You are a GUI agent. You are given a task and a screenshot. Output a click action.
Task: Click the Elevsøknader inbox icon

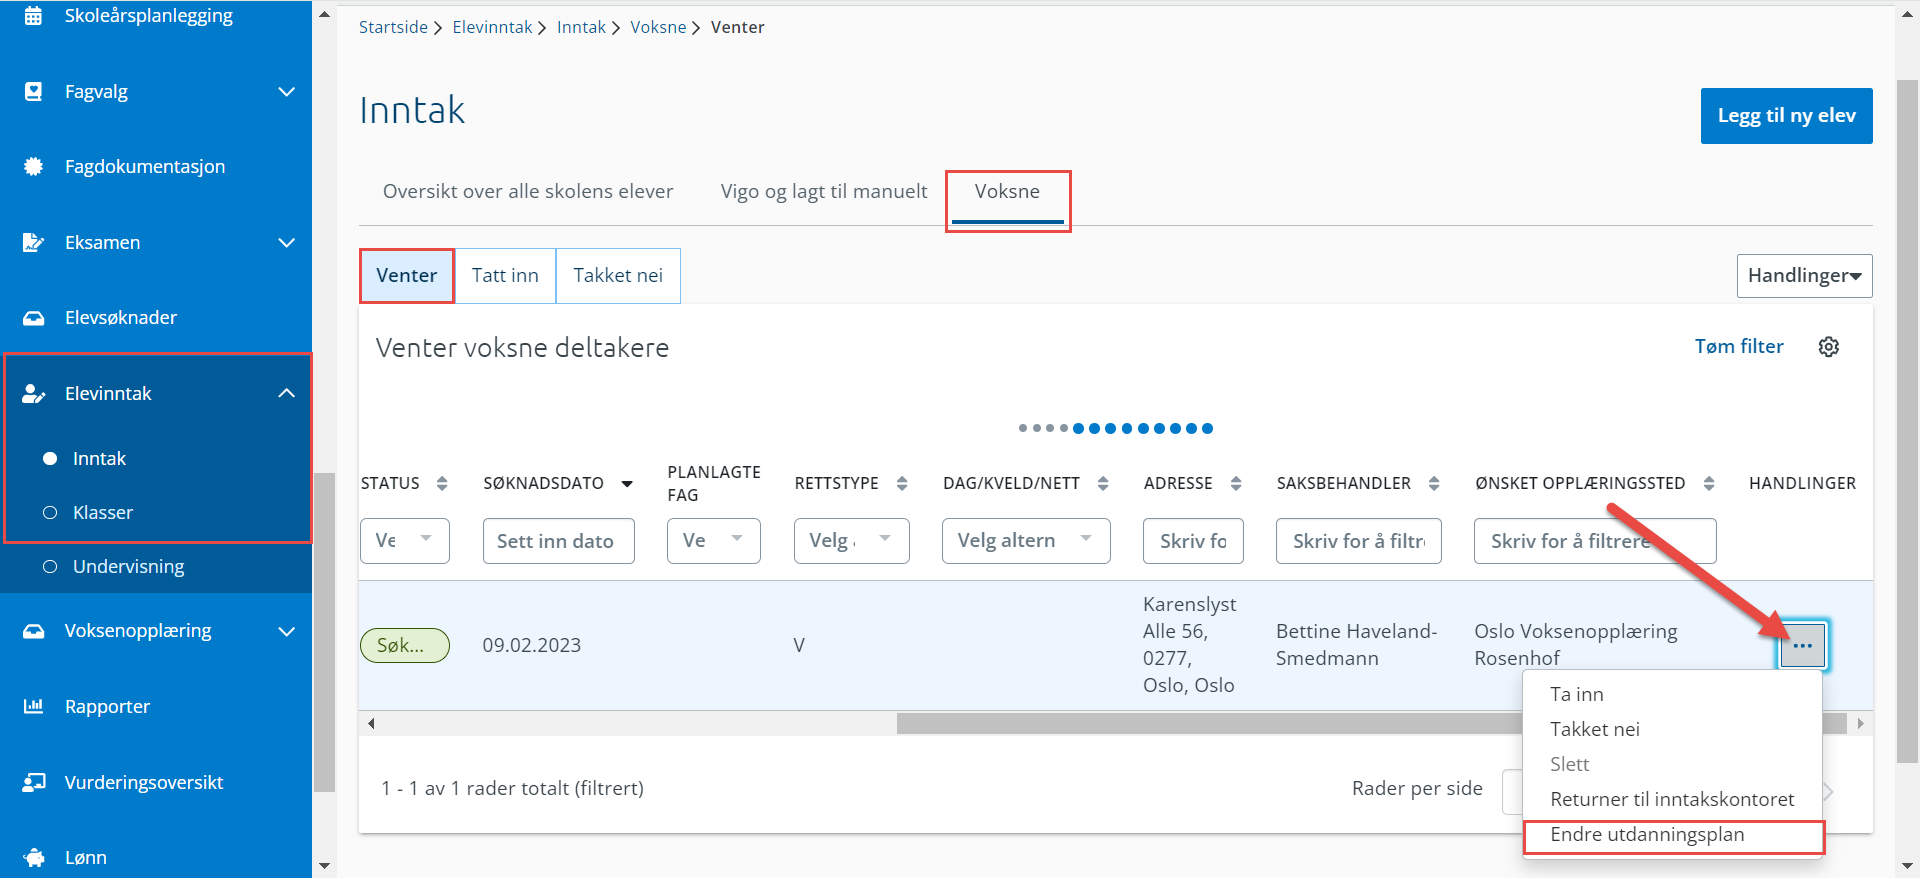pyautogui.click(x=33, y=318)
